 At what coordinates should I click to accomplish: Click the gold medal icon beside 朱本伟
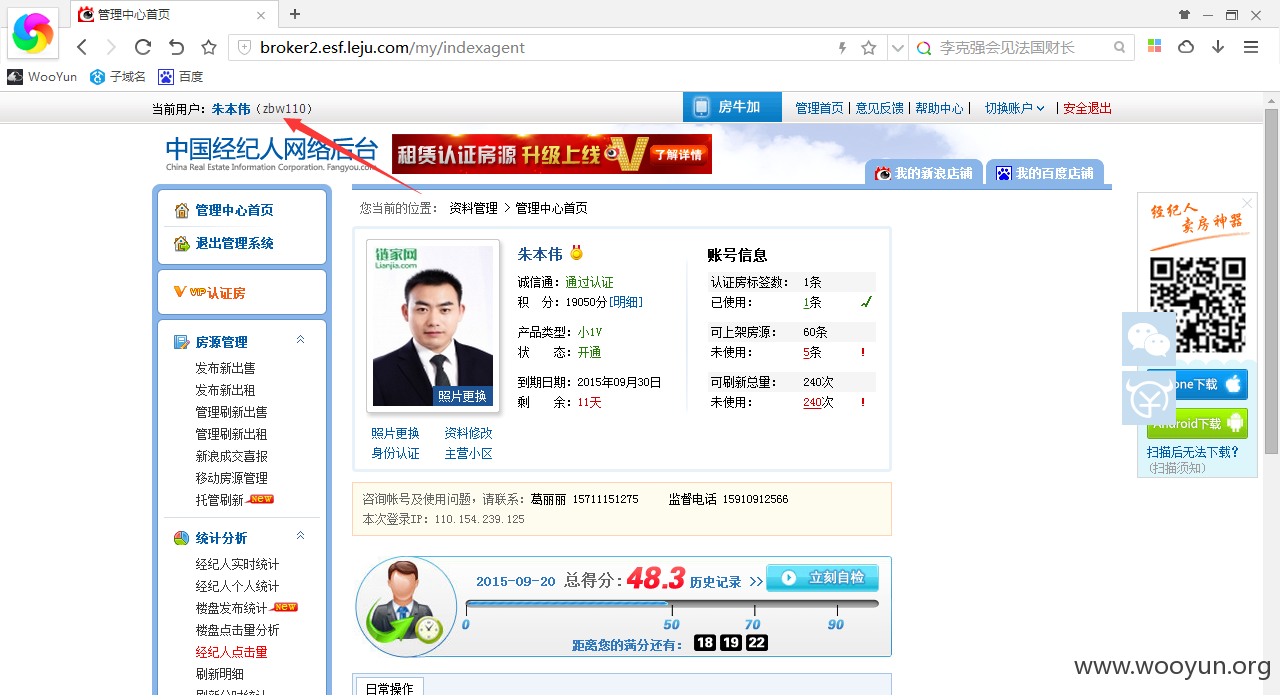[x=576, y=253]
